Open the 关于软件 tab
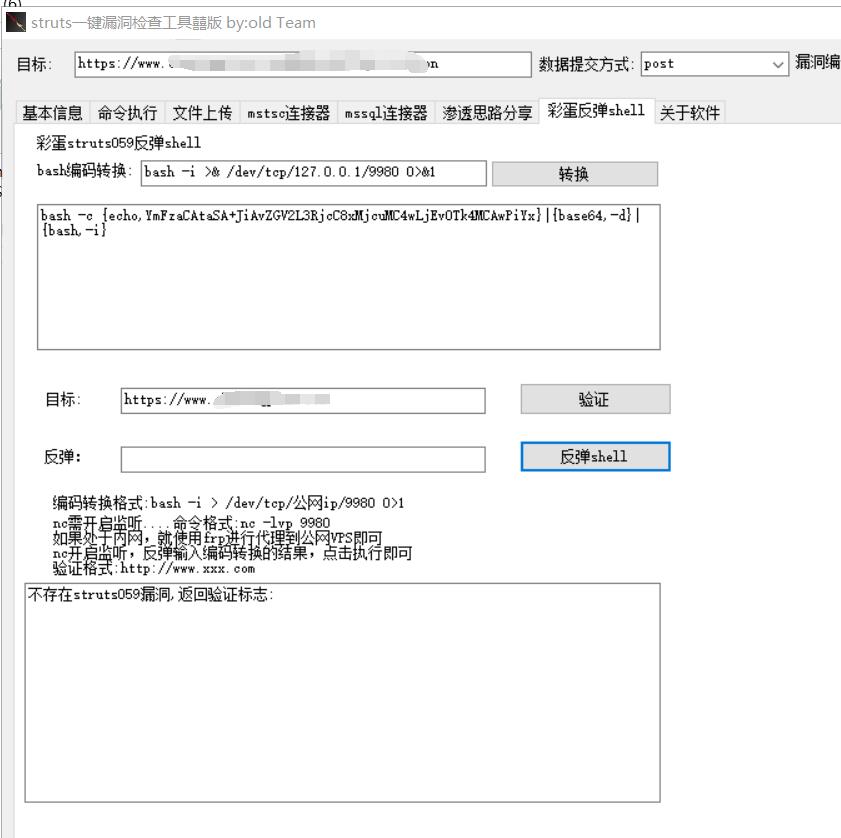841x838 pixels. (x=690, y=113)
